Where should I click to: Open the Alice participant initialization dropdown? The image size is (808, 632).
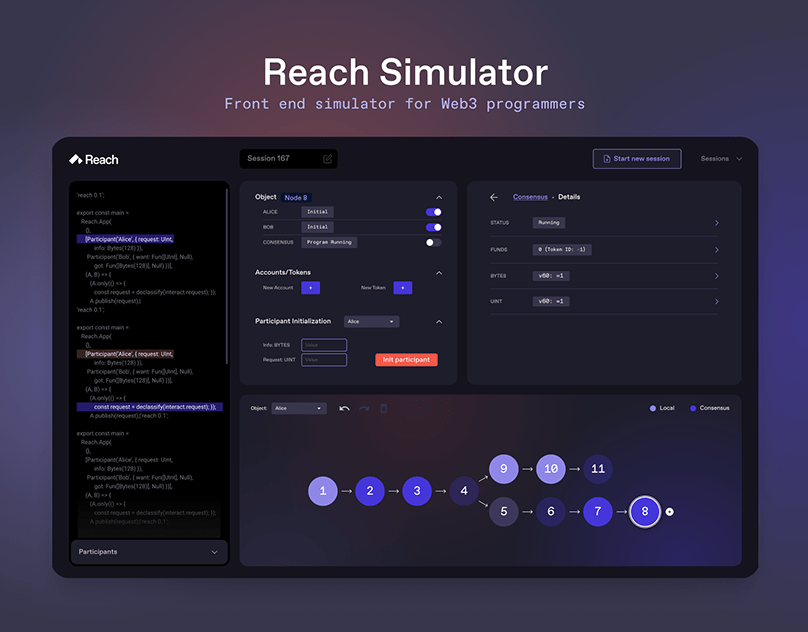(372, 322)
